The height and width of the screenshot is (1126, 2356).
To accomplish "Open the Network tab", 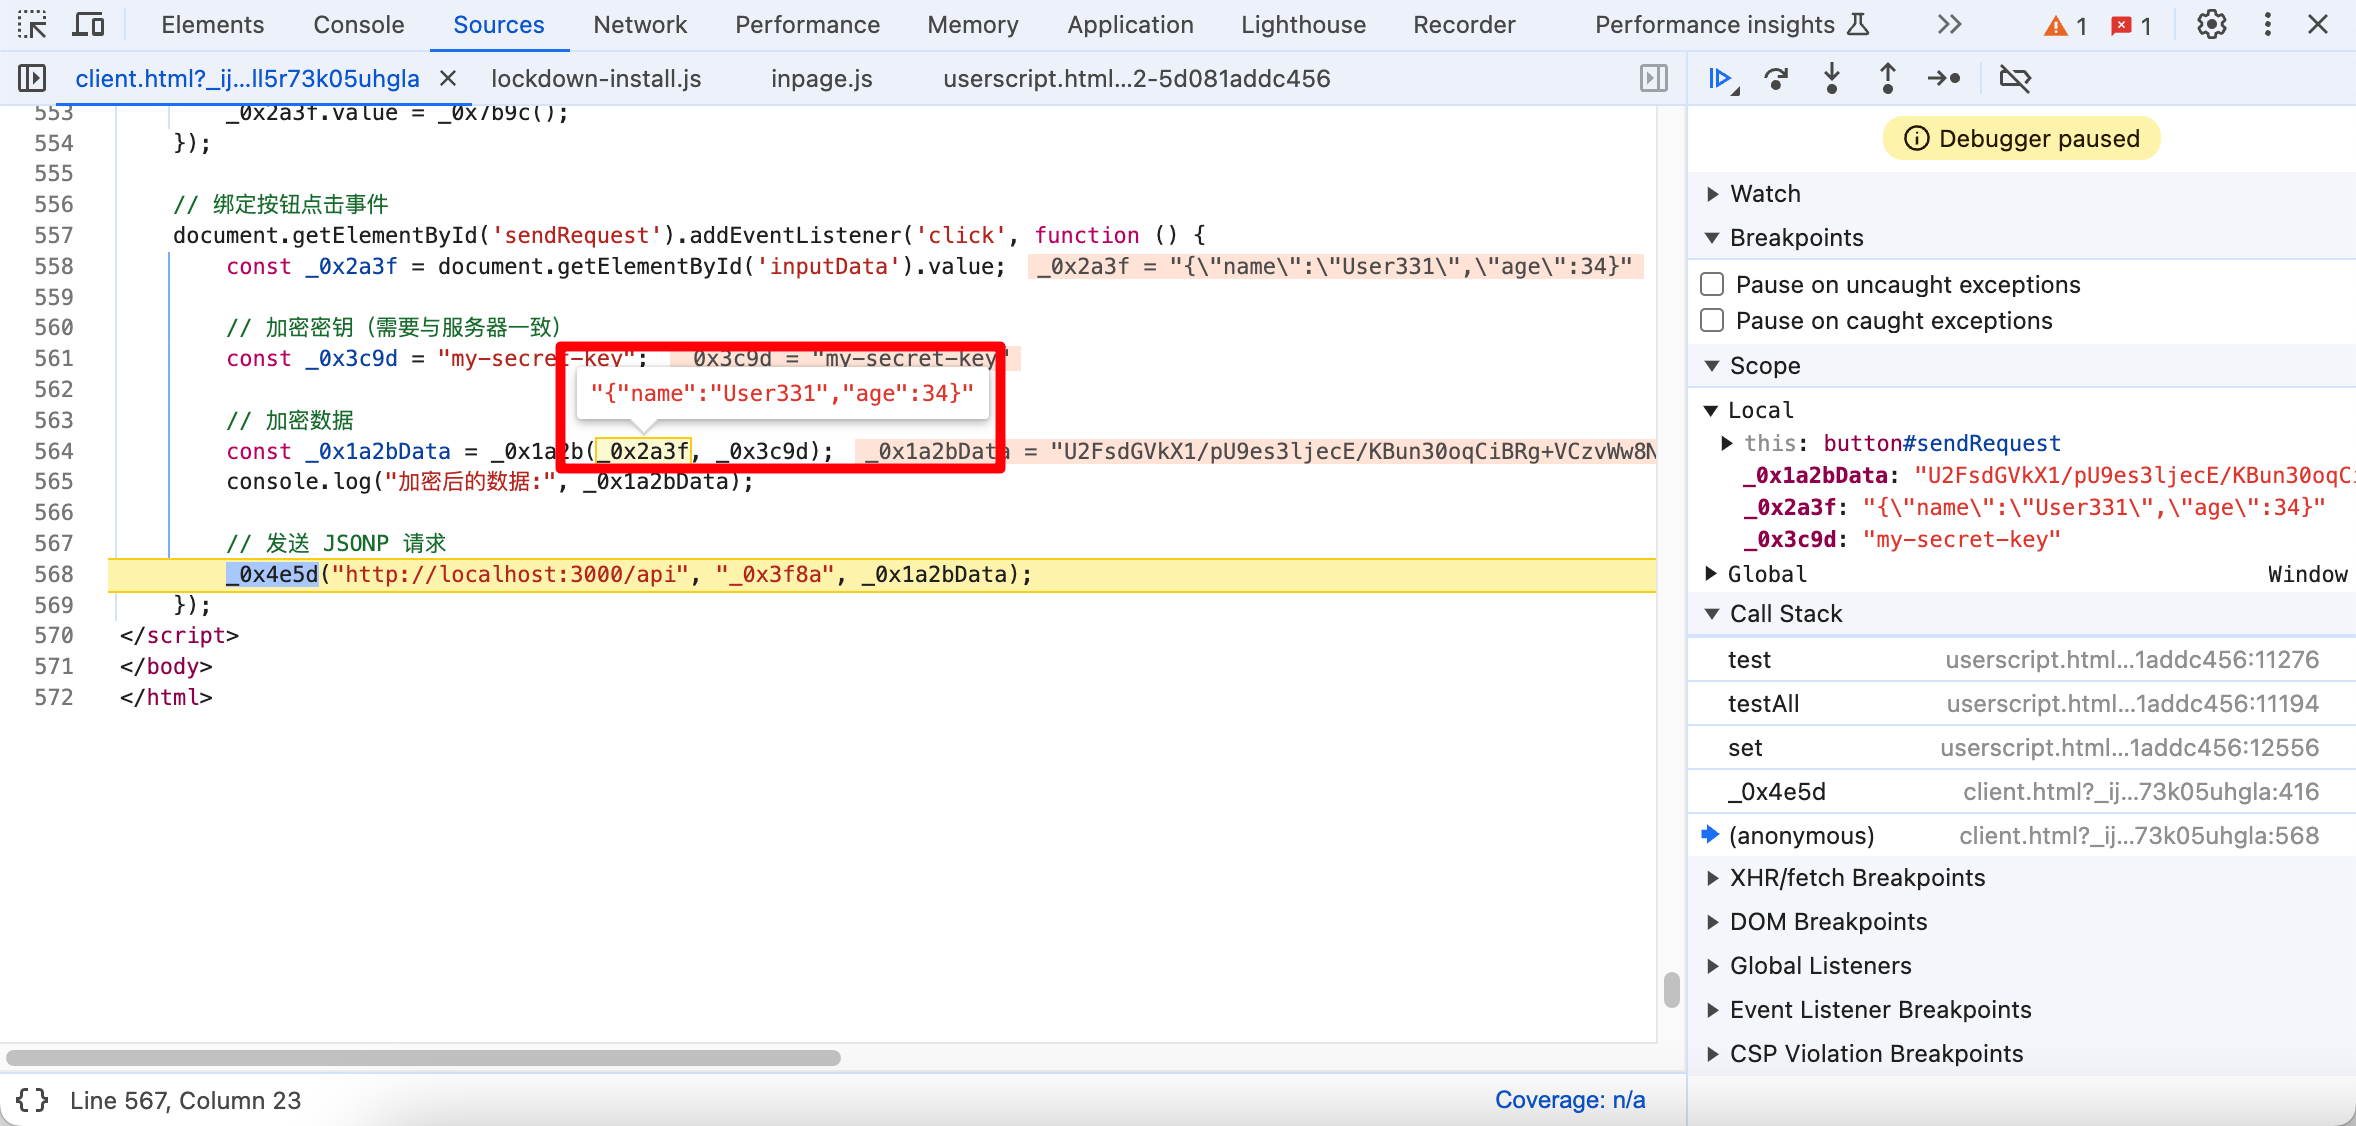I will [x=639, y=24].
